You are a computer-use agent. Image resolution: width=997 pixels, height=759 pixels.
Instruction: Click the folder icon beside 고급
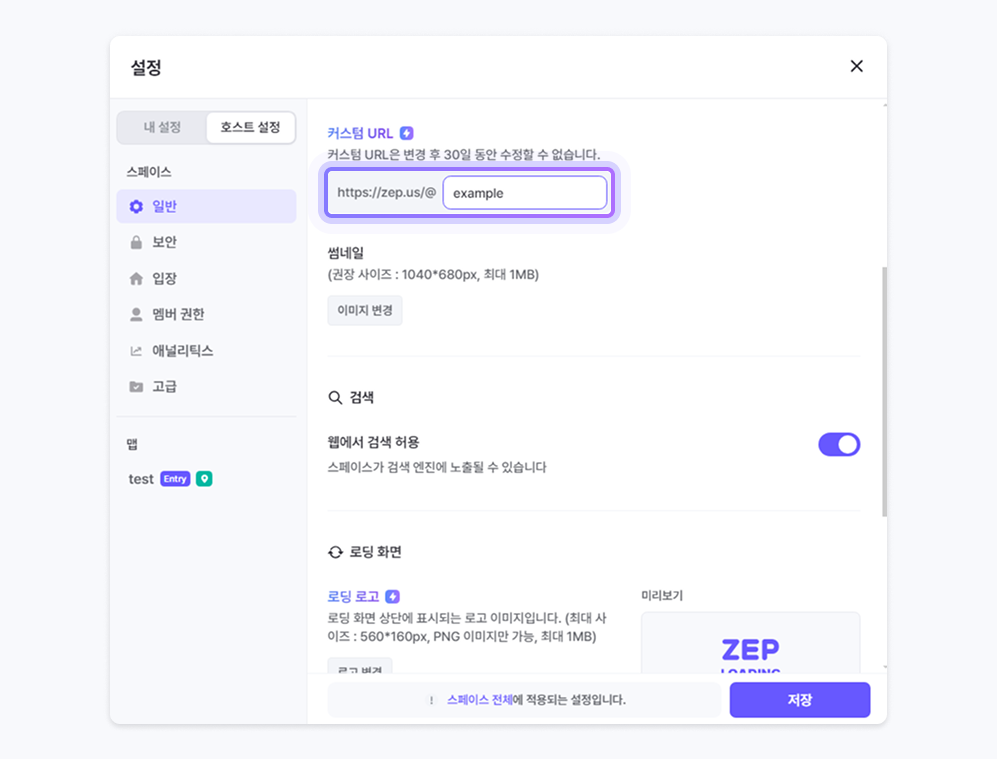pos(136,387)
